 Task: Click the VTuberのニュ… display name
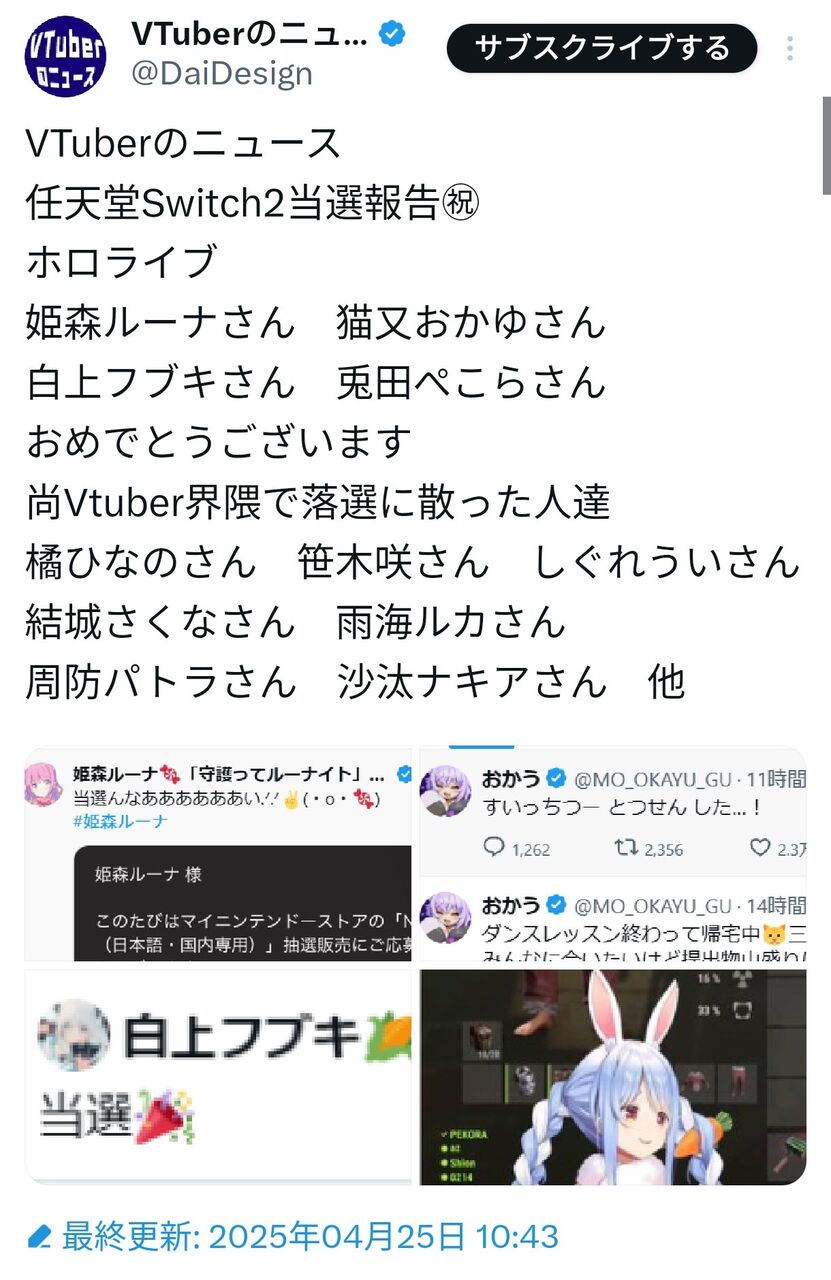[250, 35]
